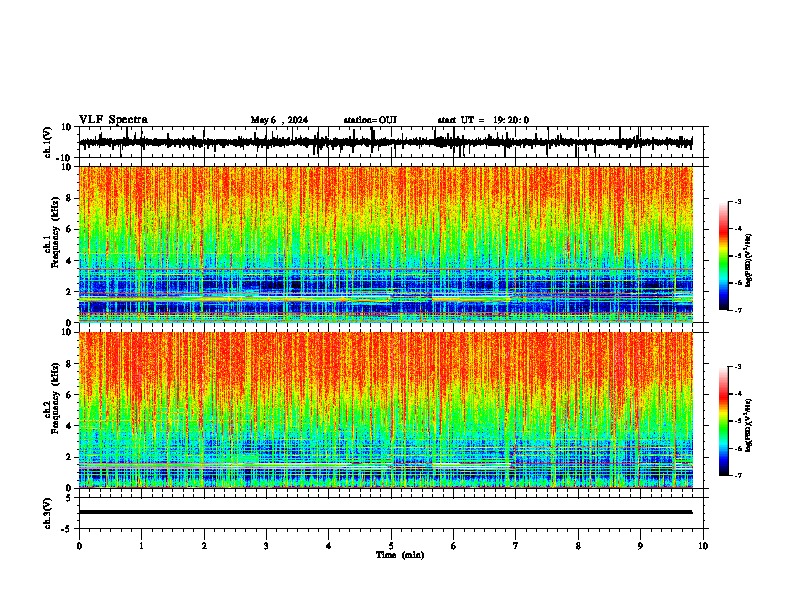Click the "6" kHz tick on ch.1 frequency axis

[69, 229]
